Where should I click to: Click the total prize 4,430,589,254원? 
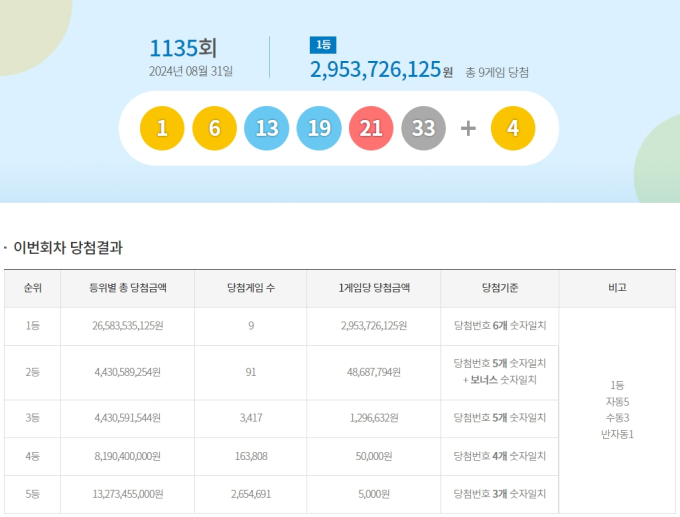[x=128, y=372]
